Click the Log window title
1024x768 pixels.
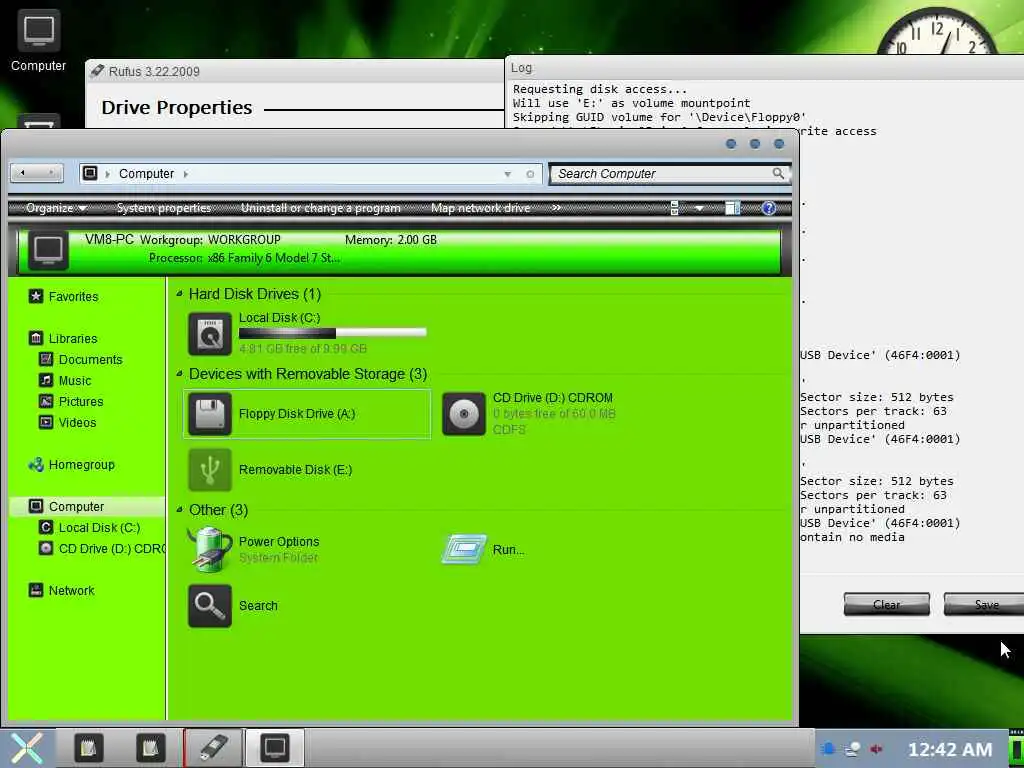[x=521, y=67]
